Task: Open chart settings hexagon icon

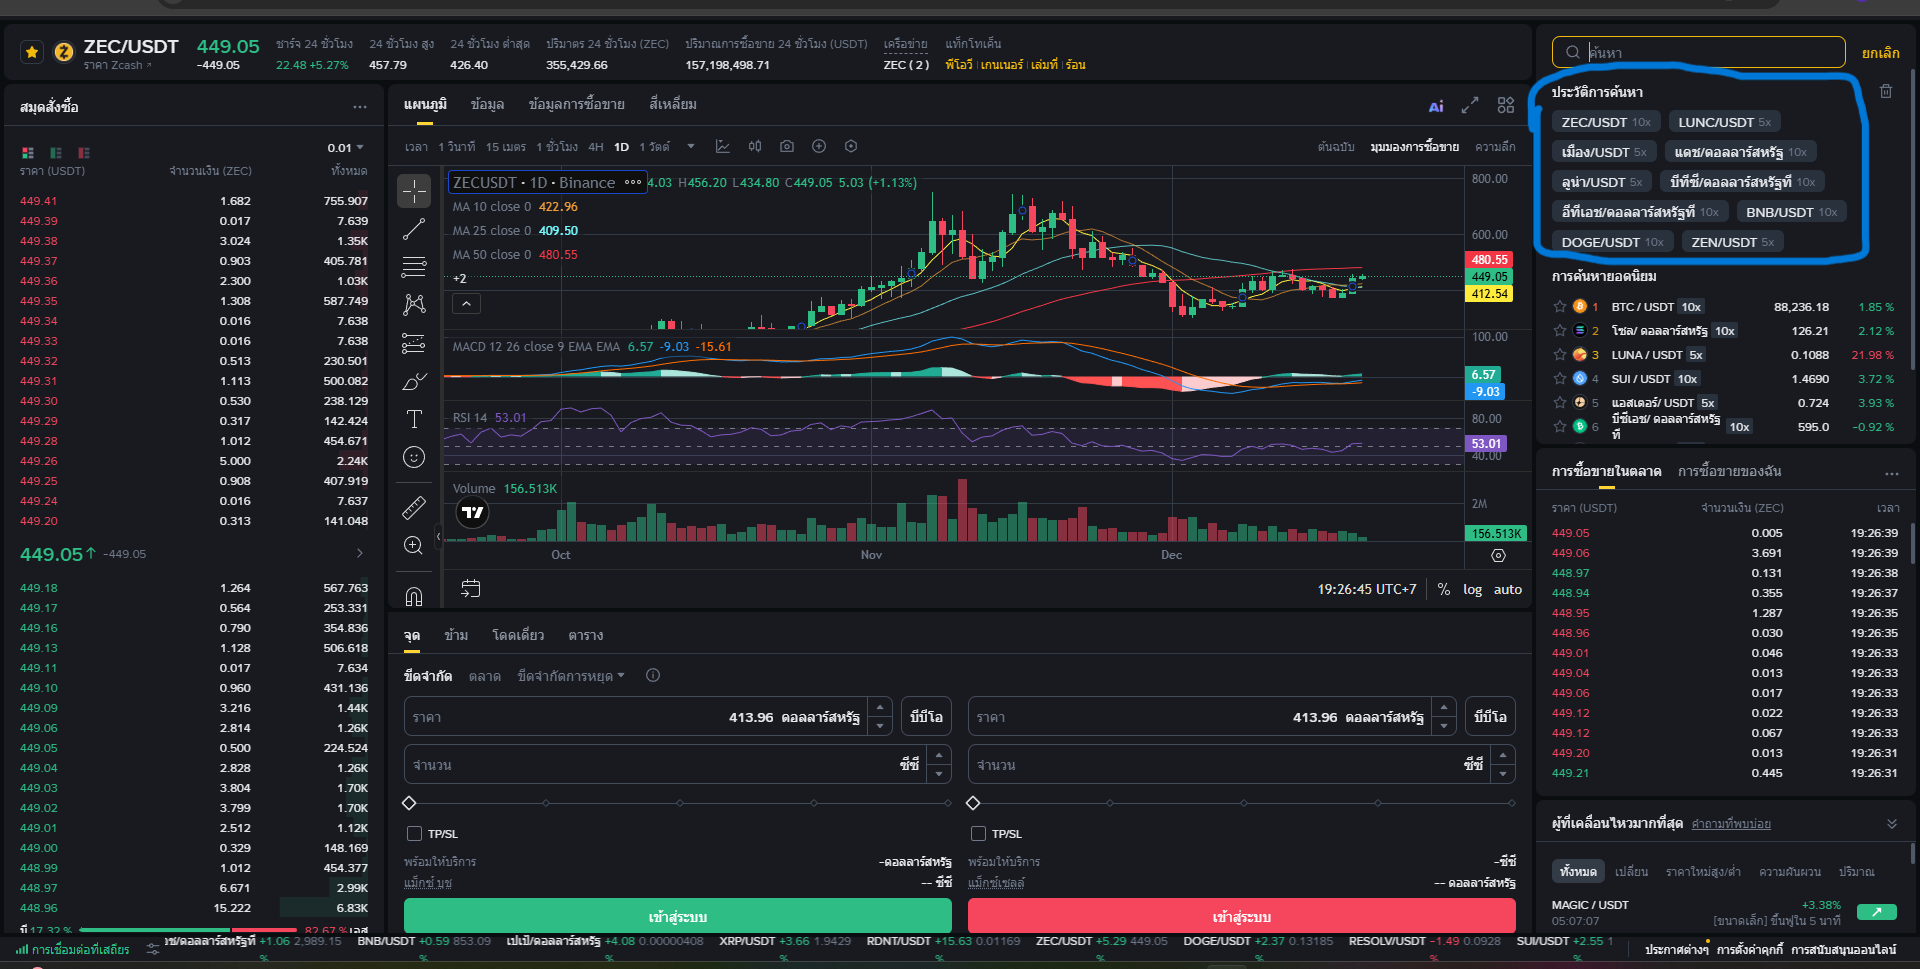Action: (851, 147)
